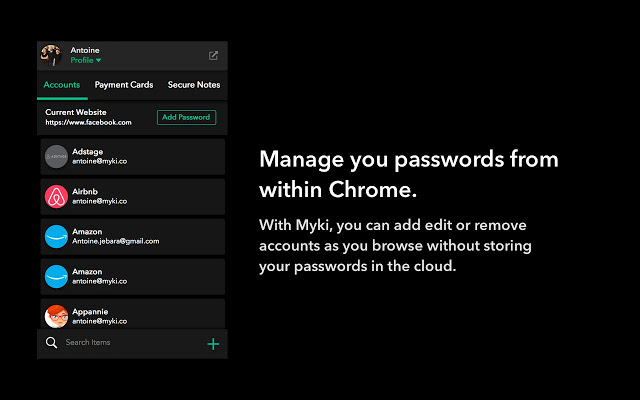Open the pop-out window icon
This screenshot has width=640, height=400.
[x=213, y=56]
